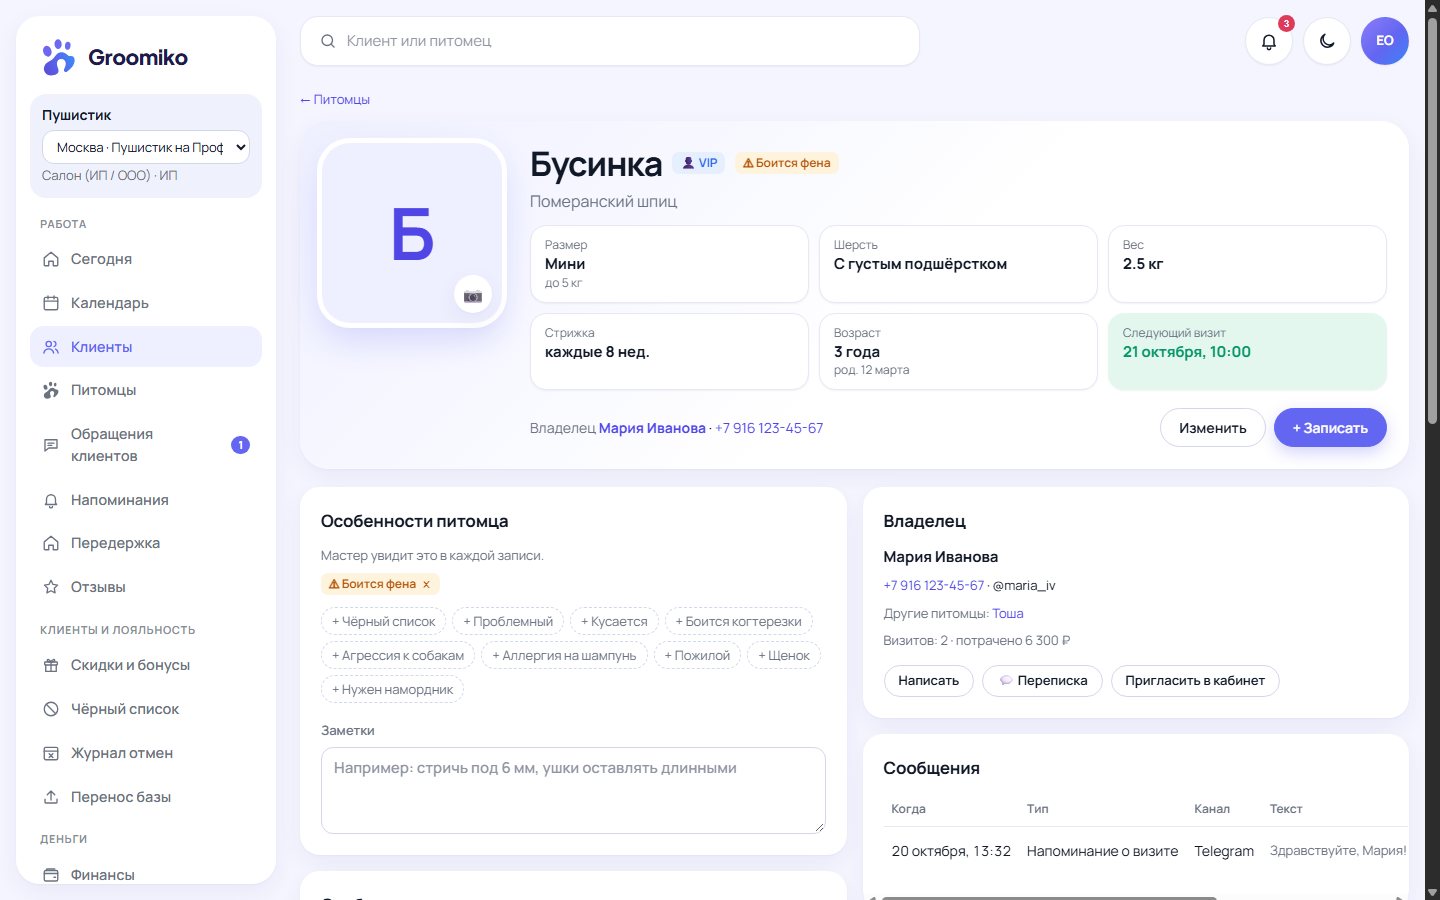Add '+ Боится когтерезки' tag
This screenshot has height=900, width=1440.
[738, 622]
